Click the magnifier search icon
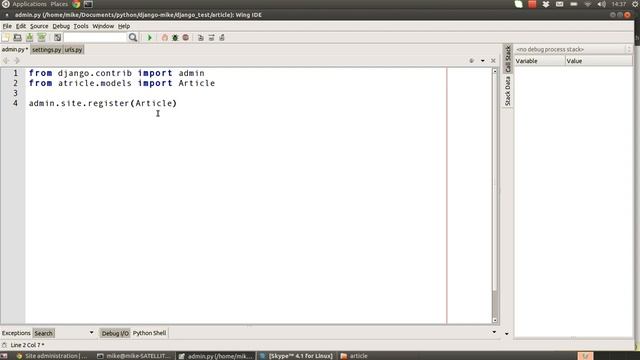The height and width of the screenshot is (360, 640). pos(133,38)
